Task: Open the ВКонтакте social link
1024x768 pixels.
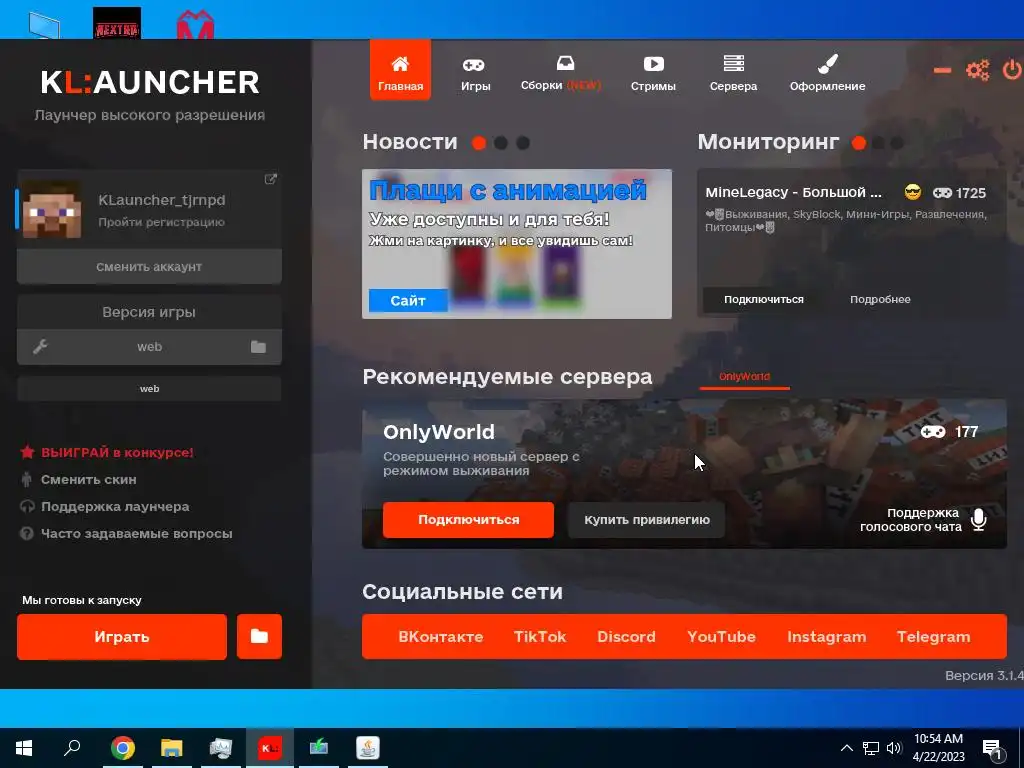Action: click(x=441, y=637)
